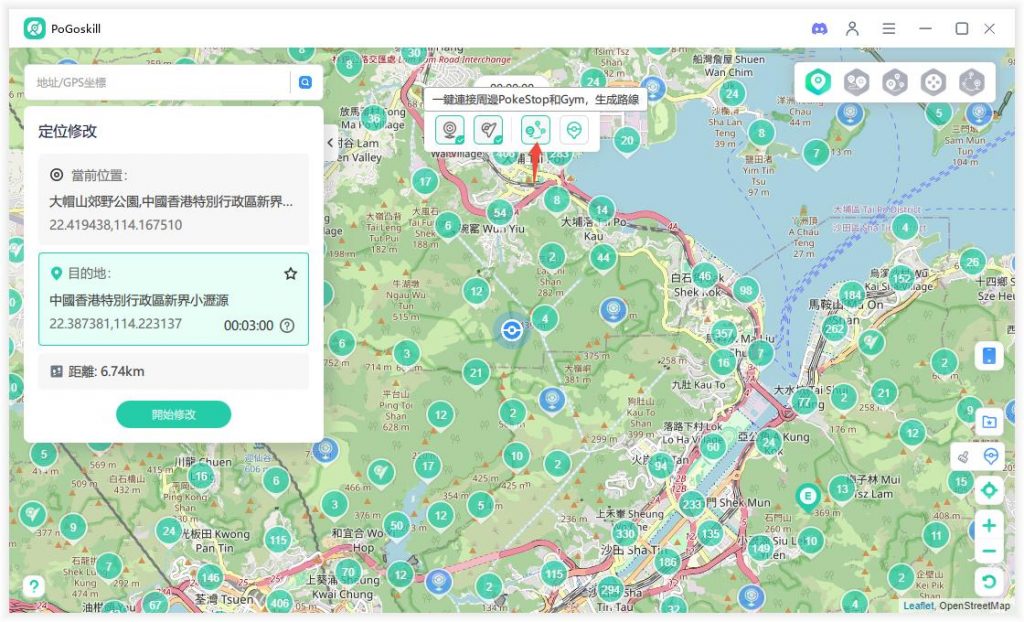Screen dimensions: 1024x622
Task: Collapse the side panel with the chevron
Action: coord(330,143)
